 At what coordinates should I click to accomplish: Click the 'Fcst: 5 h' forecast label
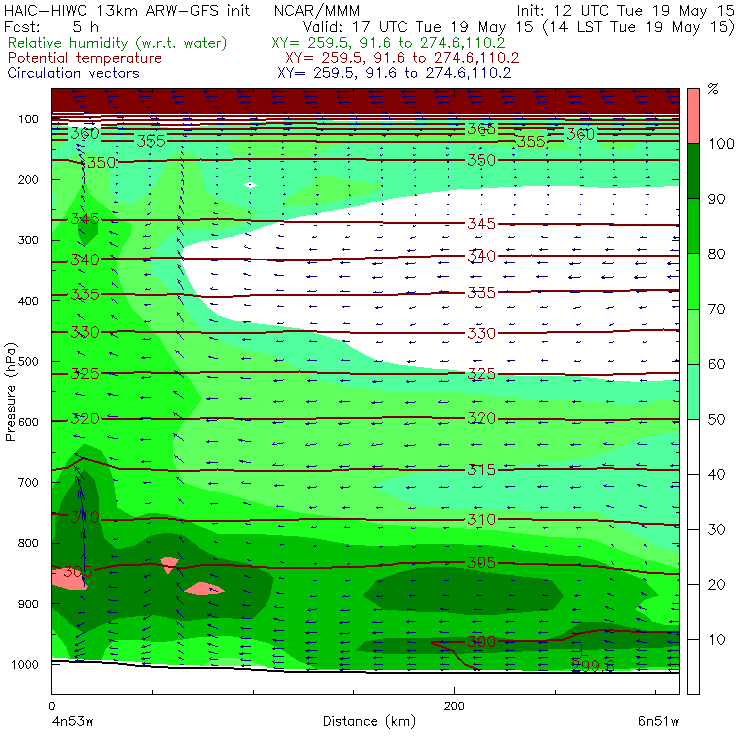[x=51, y=27]
